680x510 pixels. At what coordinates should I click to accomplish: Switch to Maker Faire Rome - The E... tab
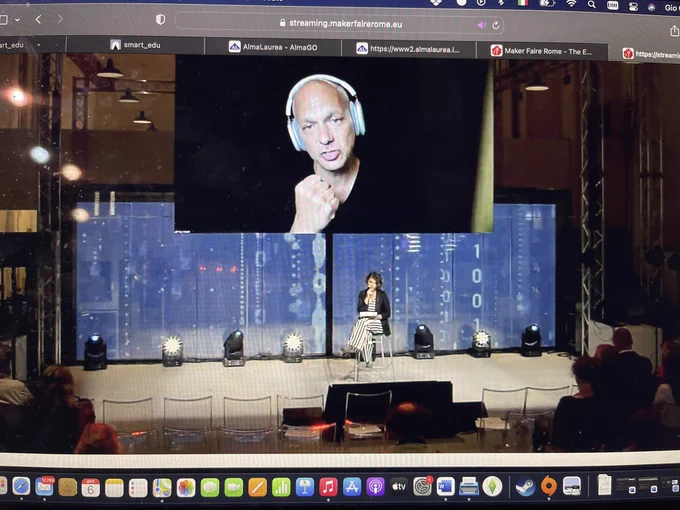[542, 51]
